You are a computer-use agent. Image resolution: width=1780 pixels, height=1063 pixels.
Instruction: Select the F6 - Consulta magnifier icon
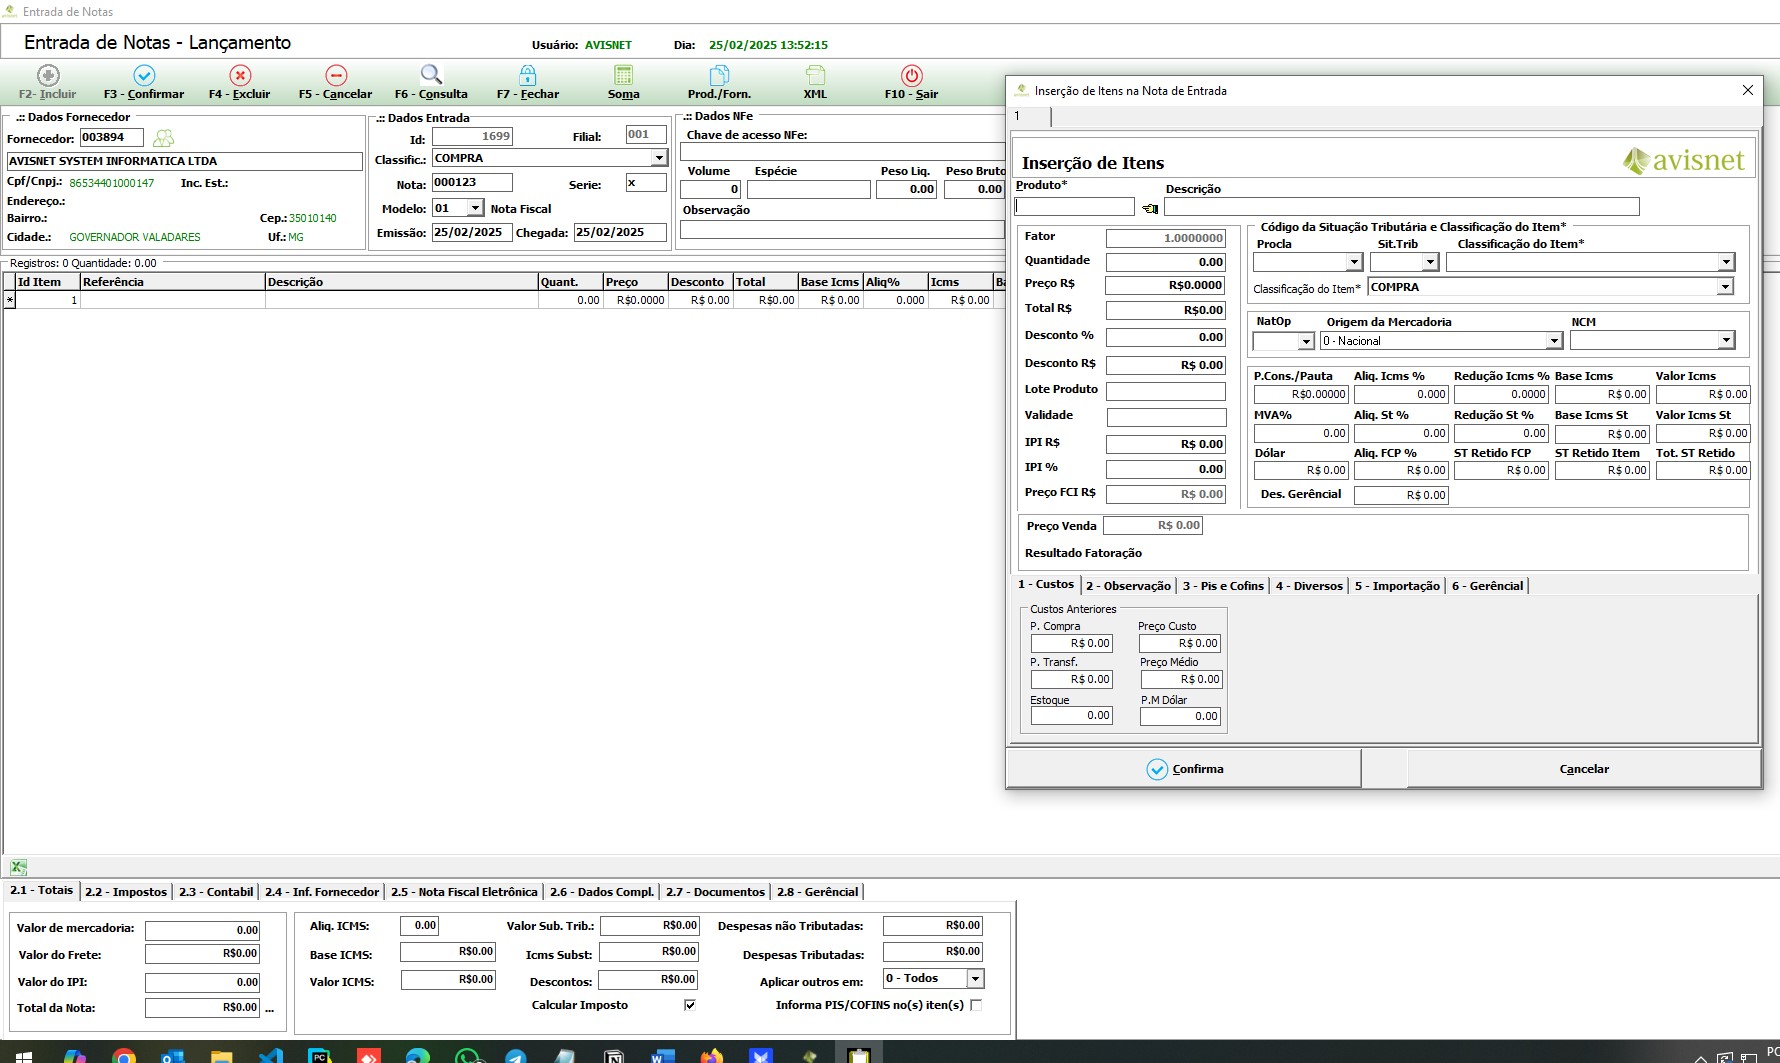click(x=431, y=76)
